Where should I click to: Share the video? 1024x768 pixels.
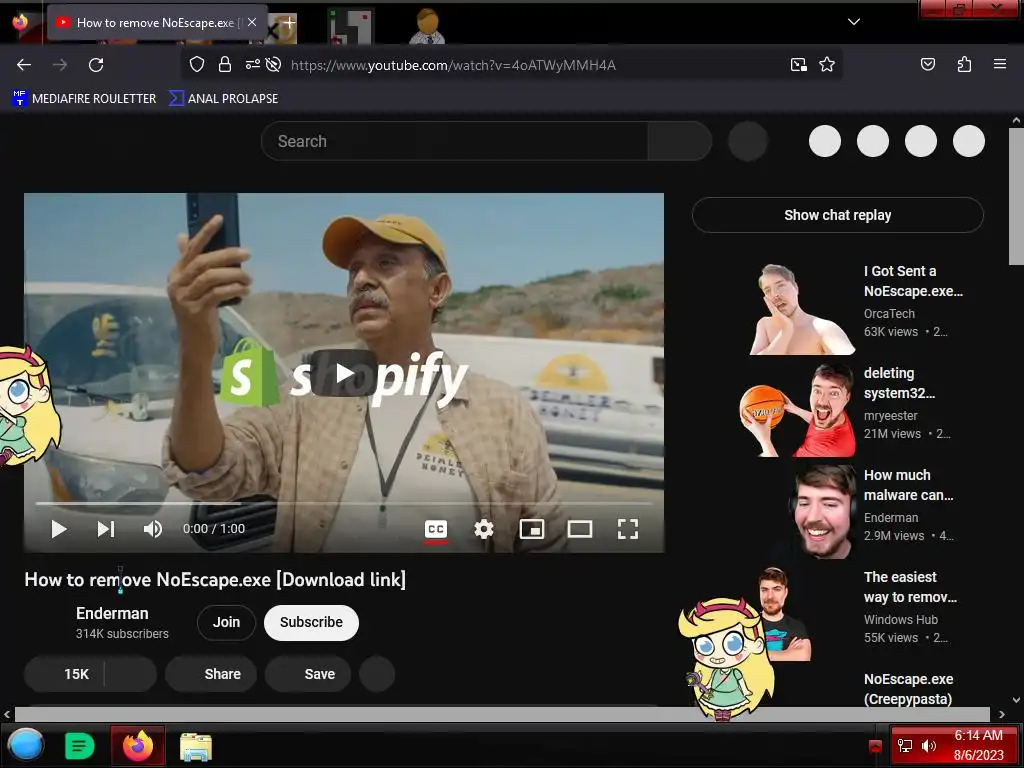coord(211,674)
